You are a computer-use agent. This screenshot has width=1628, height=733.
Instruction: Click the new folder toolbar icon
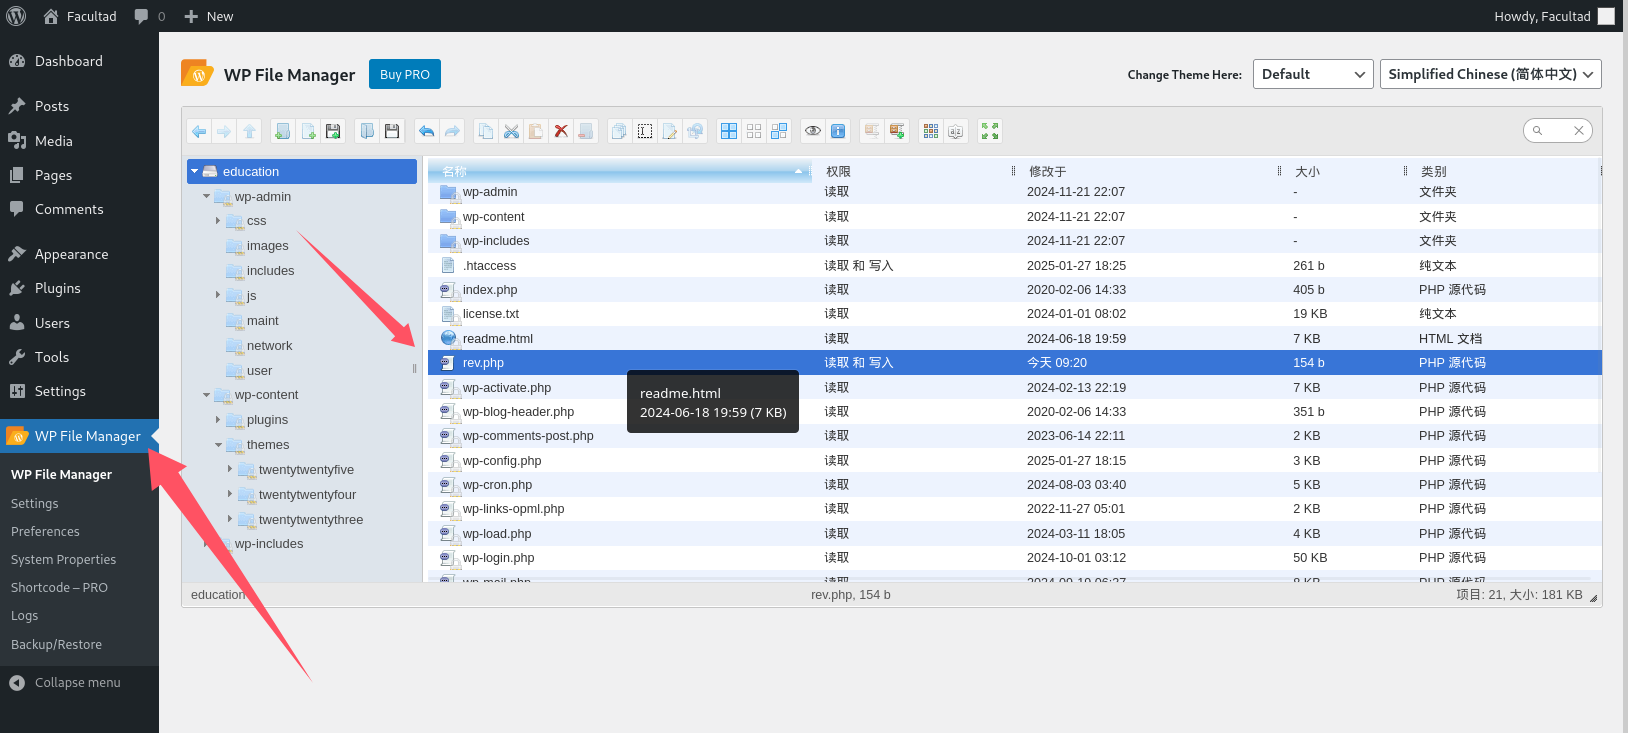[283, 131]
